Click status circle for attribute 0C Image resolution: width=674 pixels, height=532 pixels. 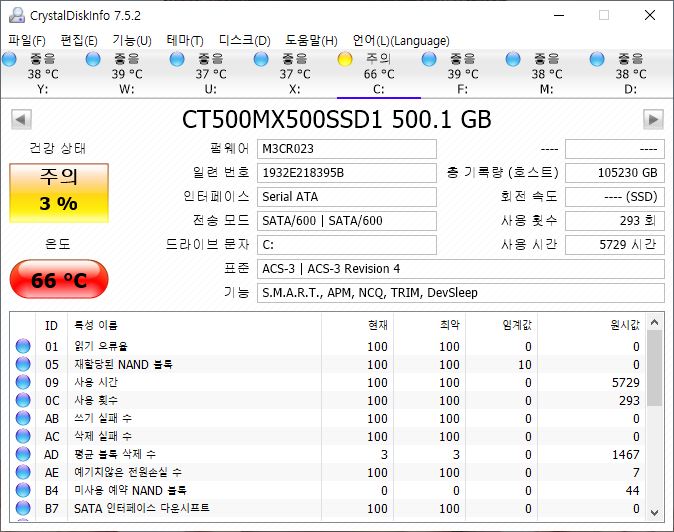23,400
